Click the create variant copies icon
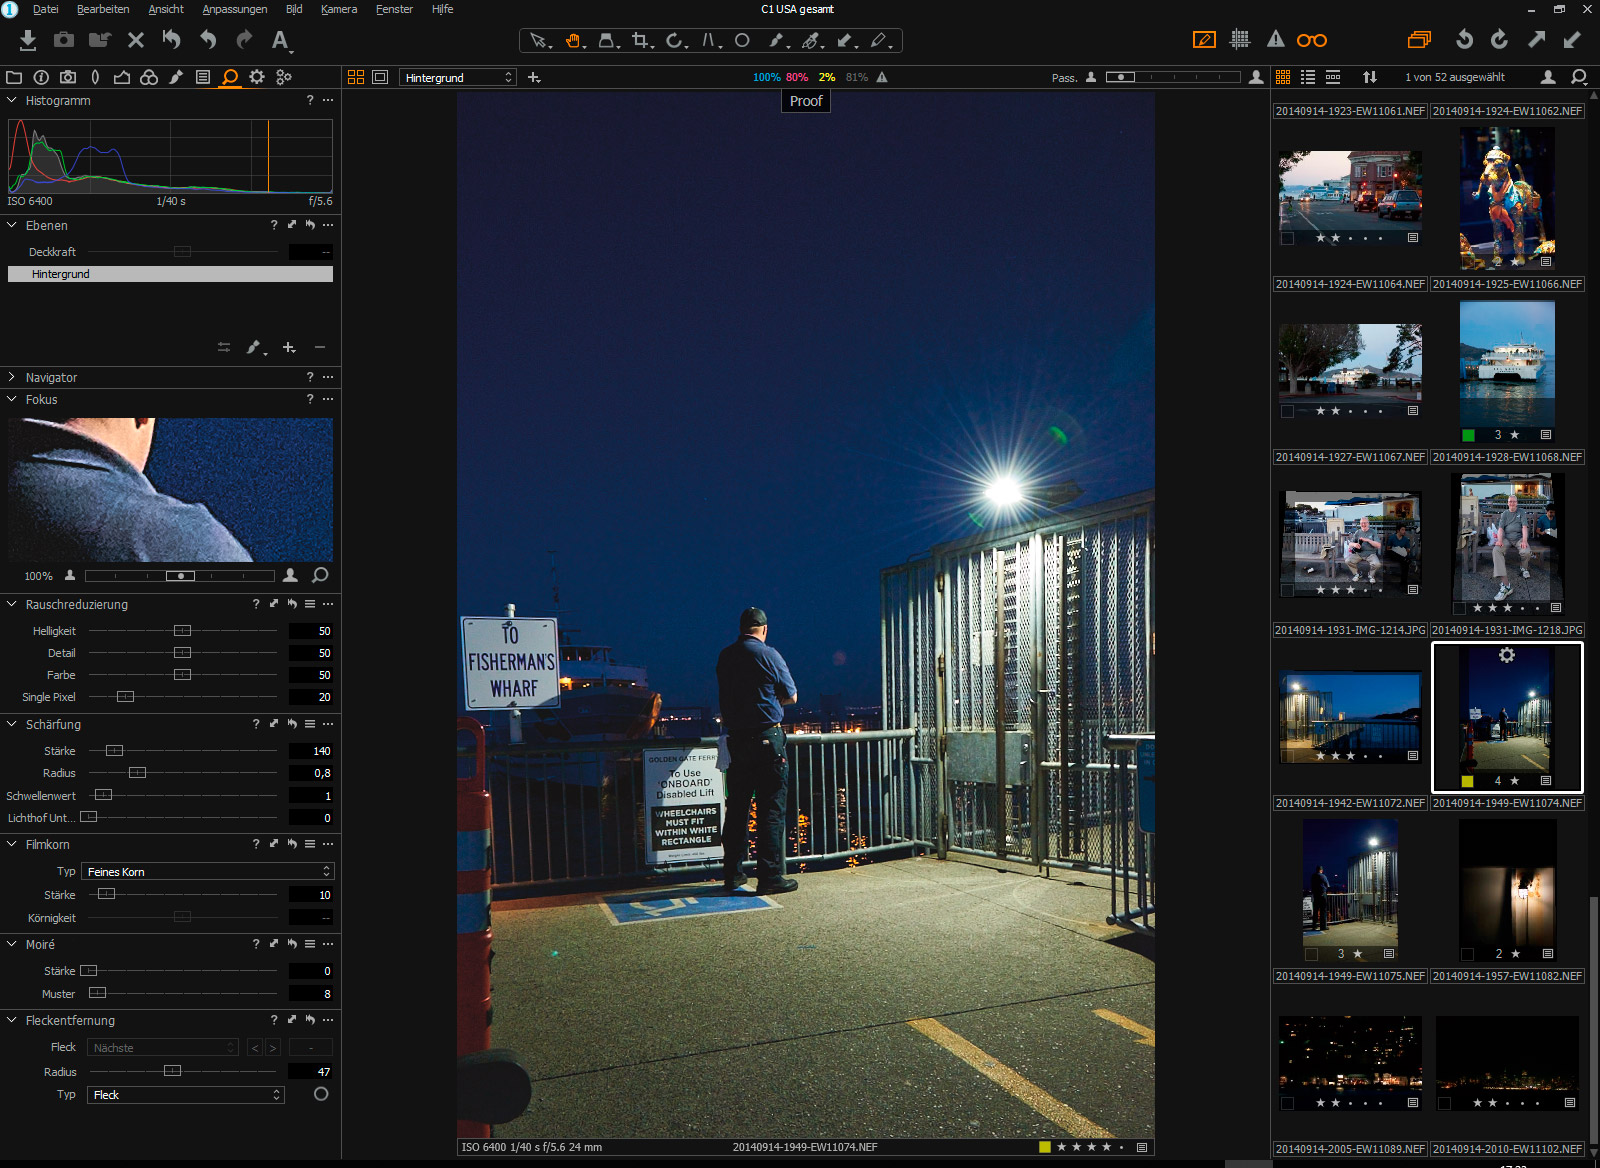1600x1168 pixels. [x=1419, y=40]
